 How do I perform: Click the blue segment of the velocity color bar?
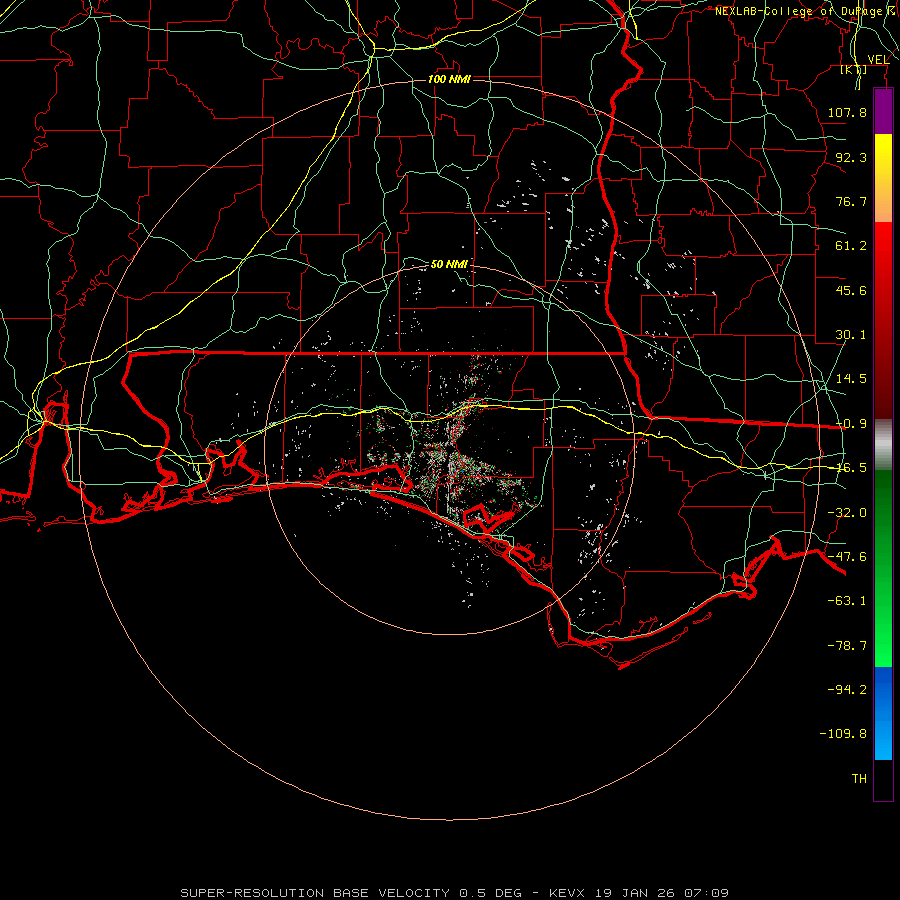(x=883, y=713)
